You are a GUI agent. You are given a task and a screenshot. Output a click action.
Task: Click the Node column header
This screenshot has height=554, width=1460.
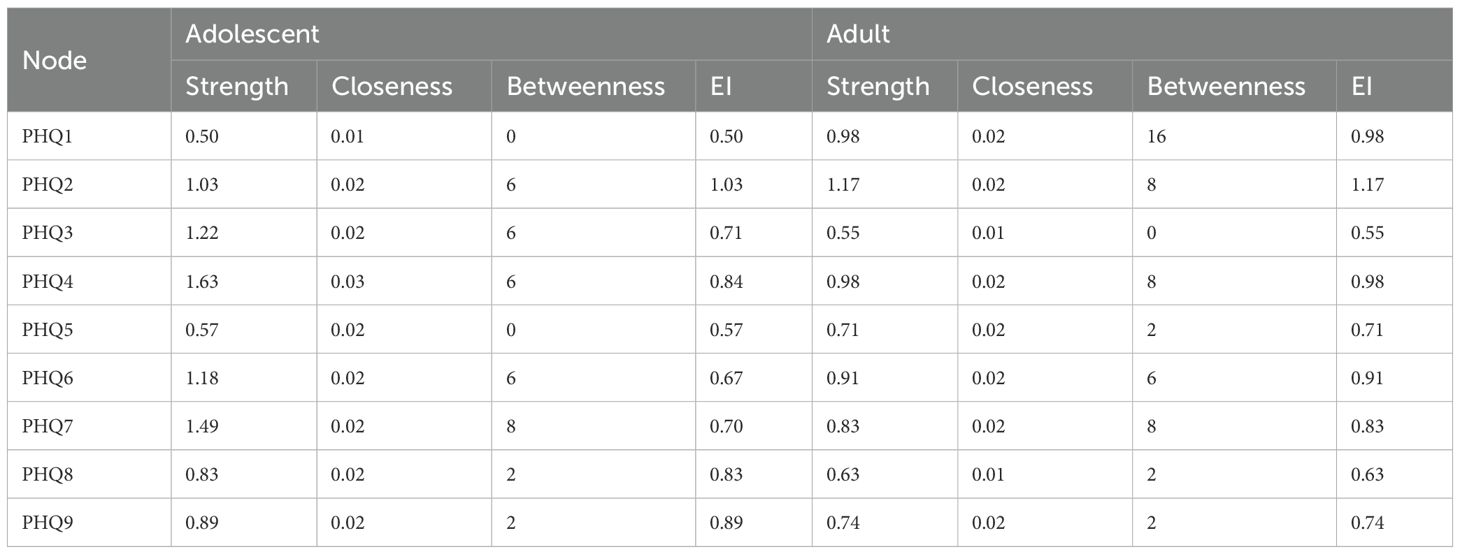(55, 60)
